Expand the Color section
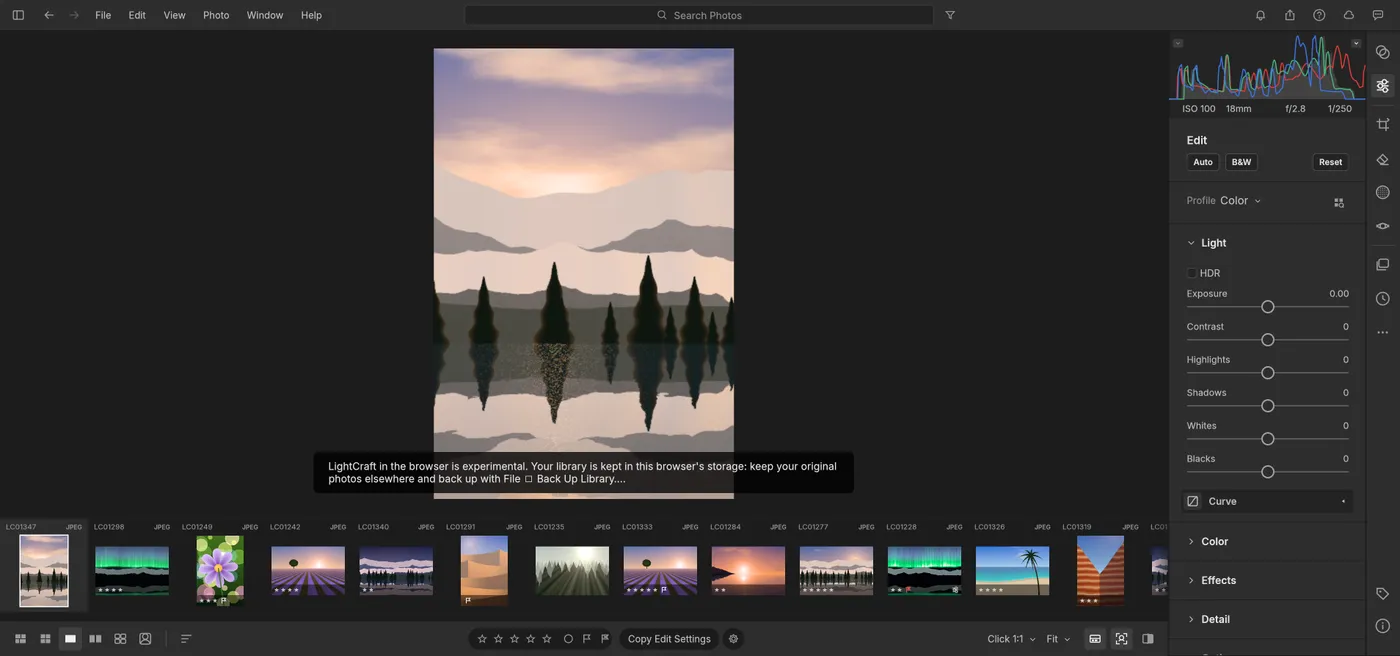 (x=1191, y=542)
